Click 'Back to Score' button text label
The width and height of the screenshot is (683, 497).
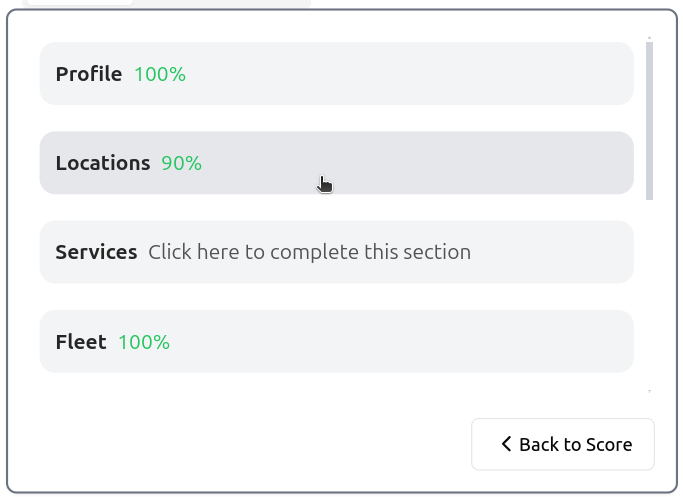coord(575,444)
